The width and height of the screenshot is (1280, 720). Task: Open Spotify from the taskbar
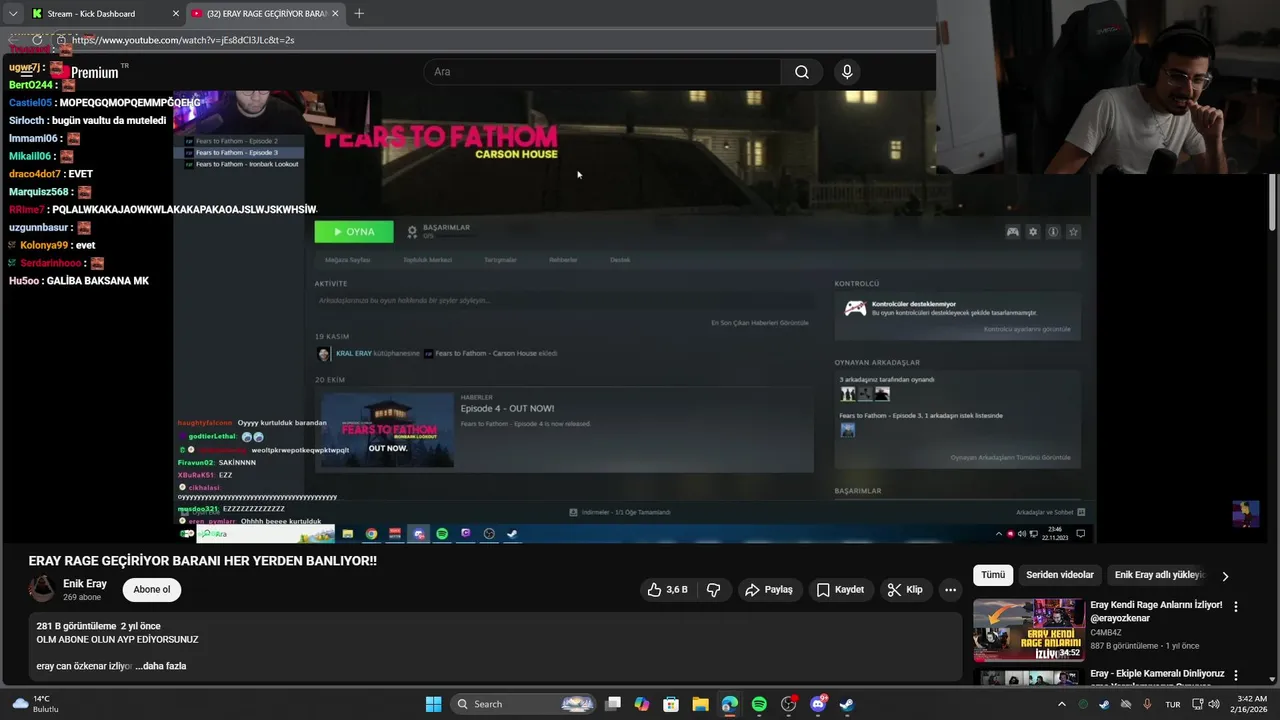[x=759, y=704]
